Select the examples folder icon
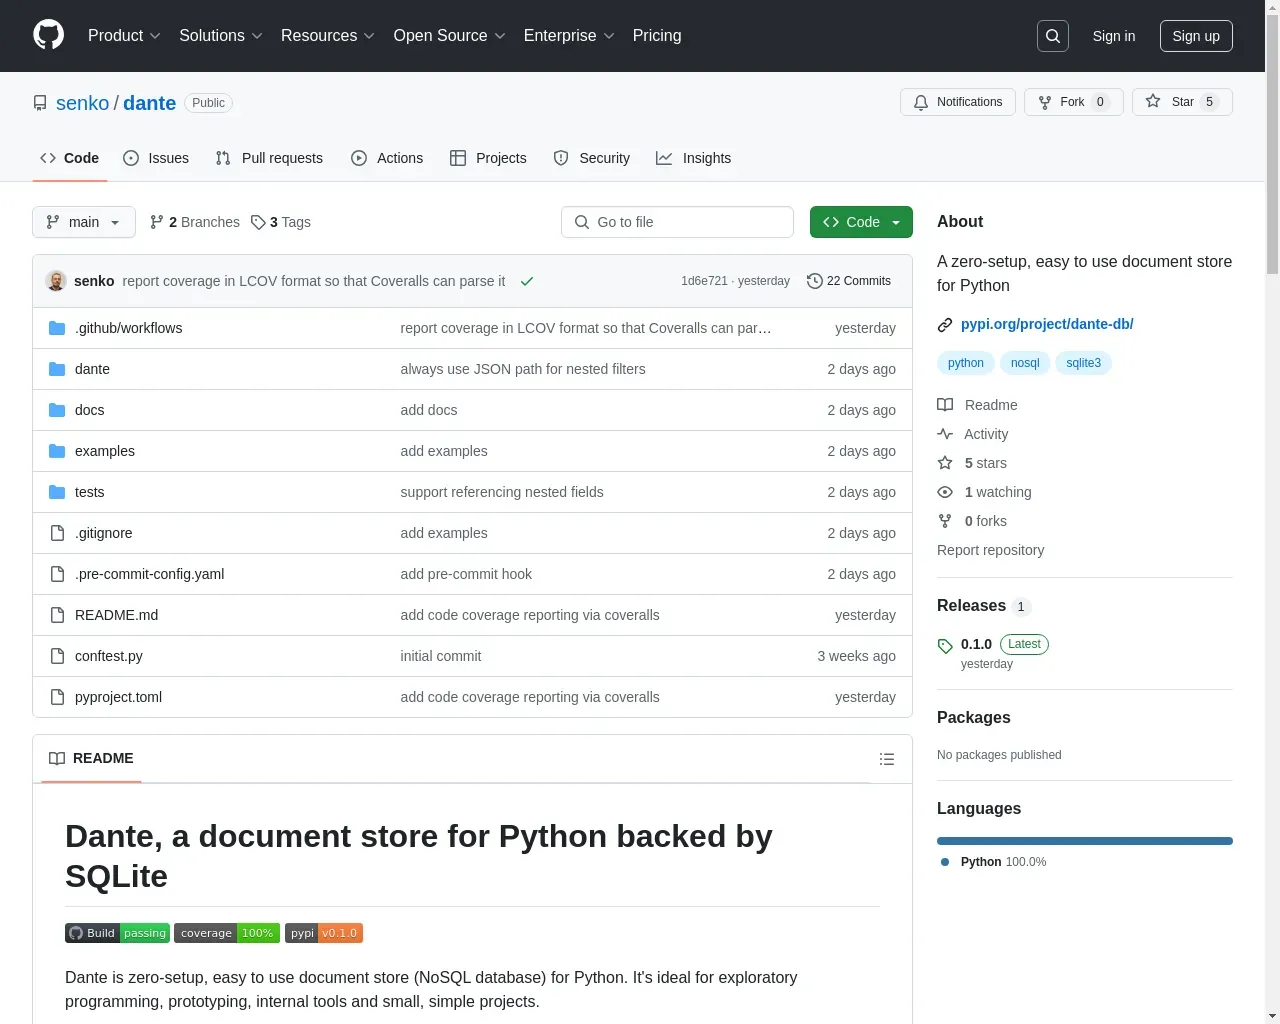Image resolution: width=1280 pixels, height=1024 pixels. [57, 451]
